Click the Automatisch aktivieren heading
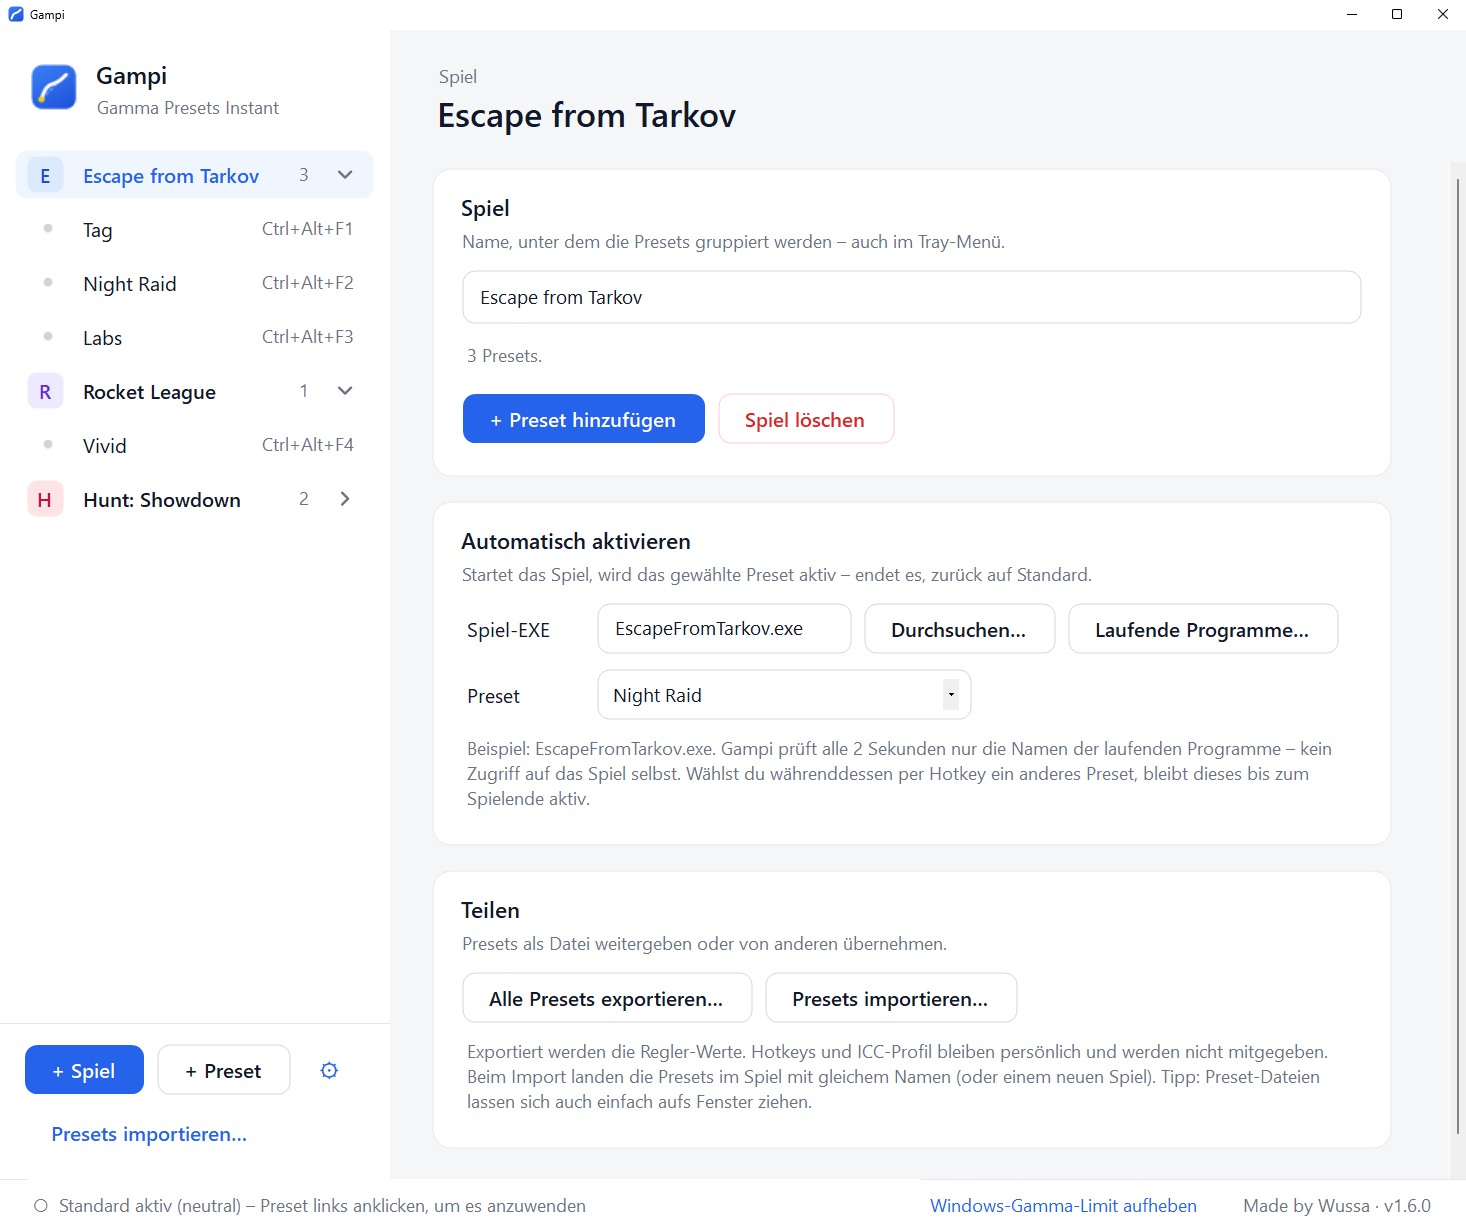1466x1230 pixels. pyautogui.click(x=576, y=541)
